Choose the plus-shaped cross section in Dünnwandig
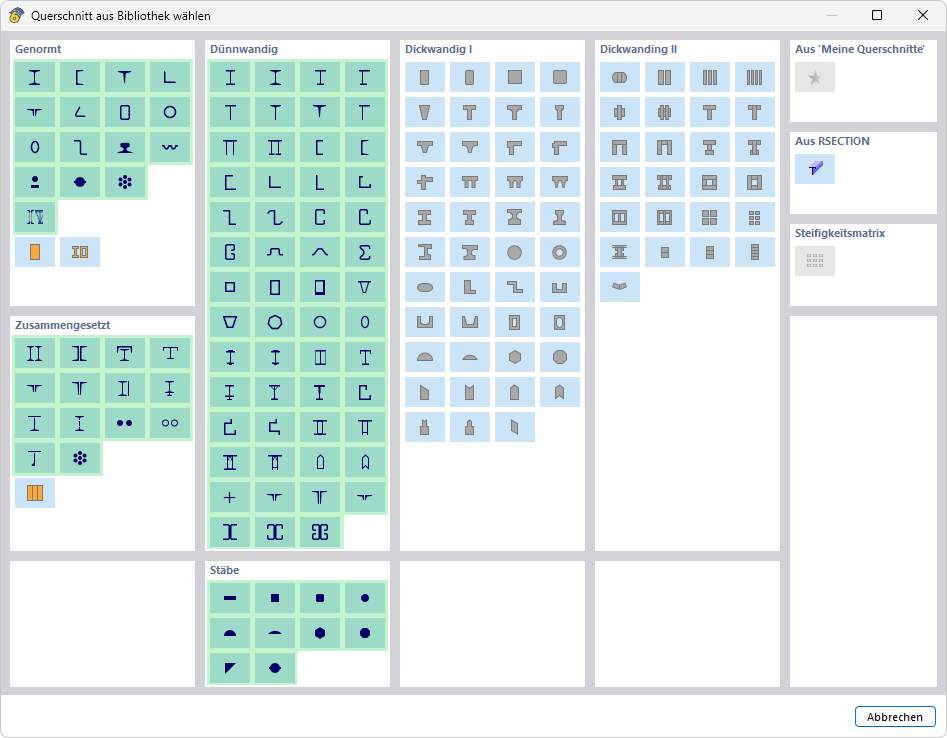Viewport: 947px width, 738px height. pyautogui.click(x=230, y=498)
